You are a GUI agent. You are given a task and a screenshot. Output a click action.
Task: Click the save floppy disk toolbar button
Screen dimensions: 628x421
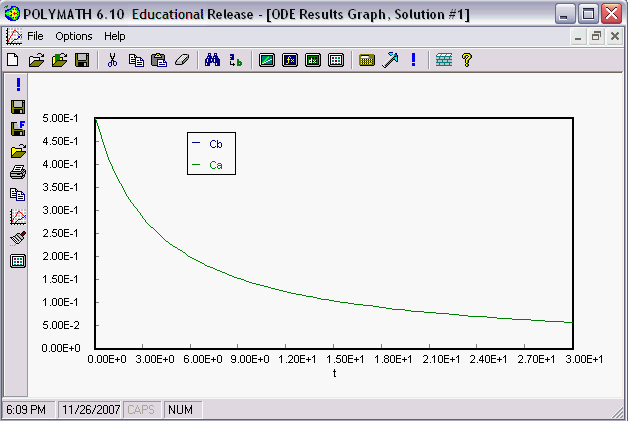click(82, 60)
